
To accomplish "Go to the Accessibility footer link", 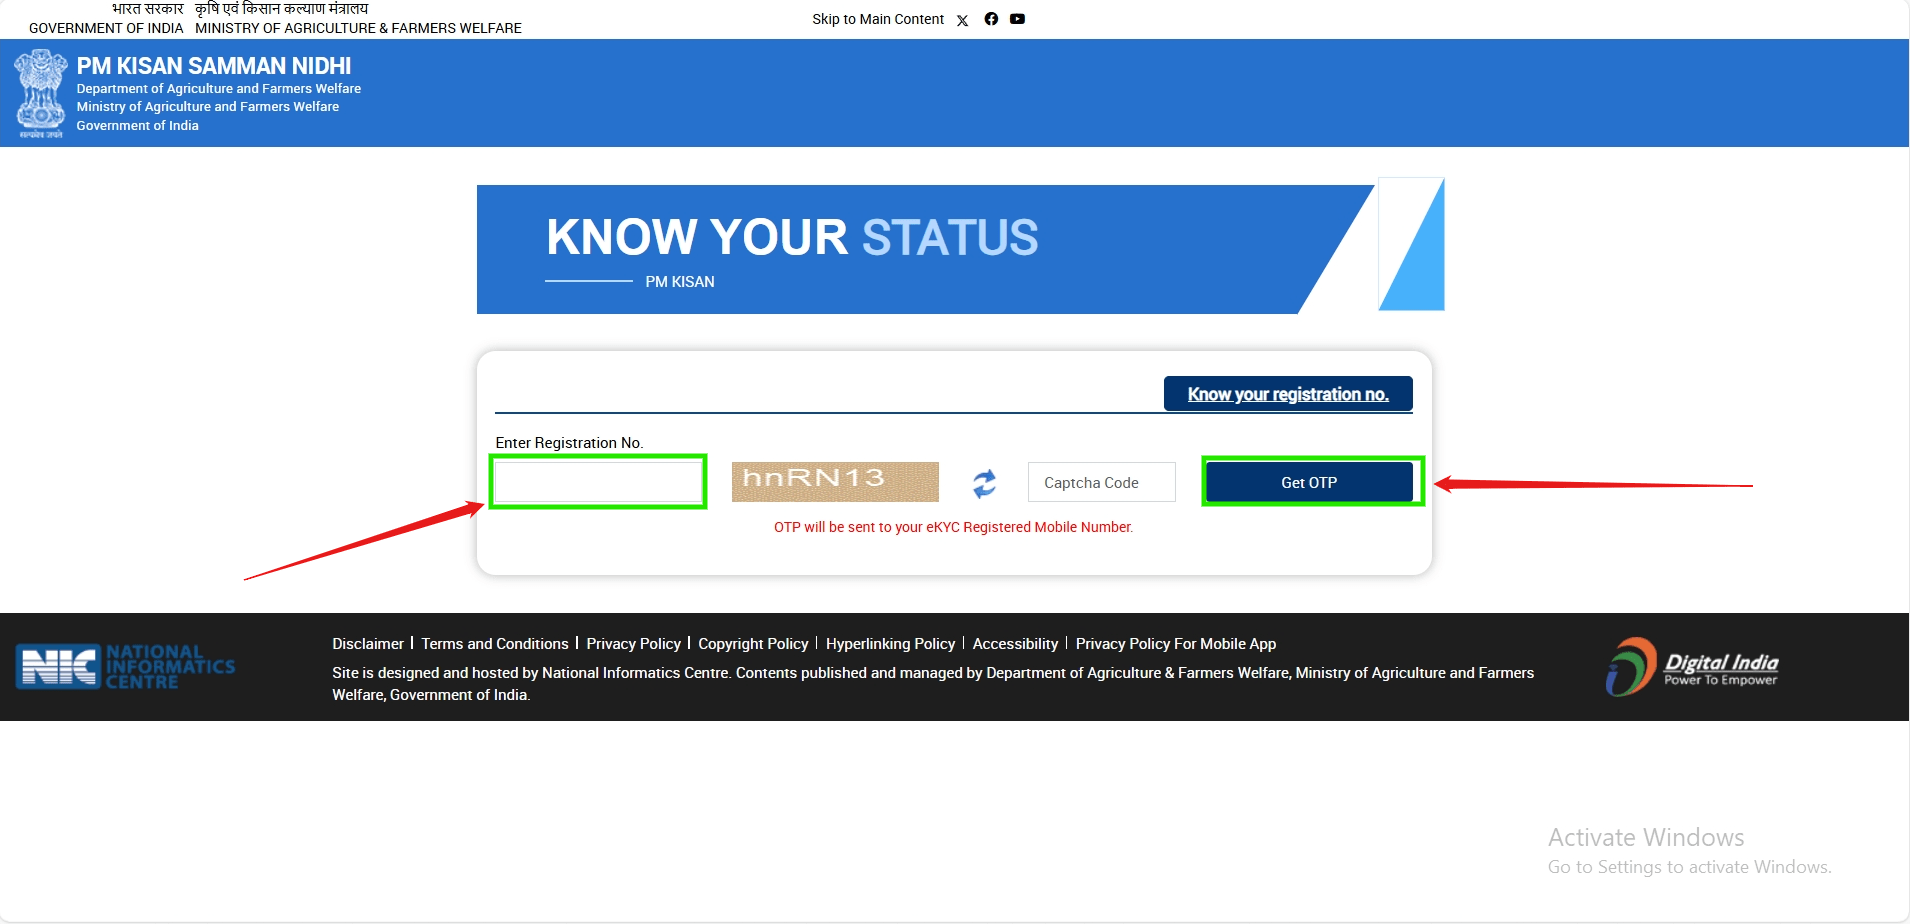I will (1015, 644).
